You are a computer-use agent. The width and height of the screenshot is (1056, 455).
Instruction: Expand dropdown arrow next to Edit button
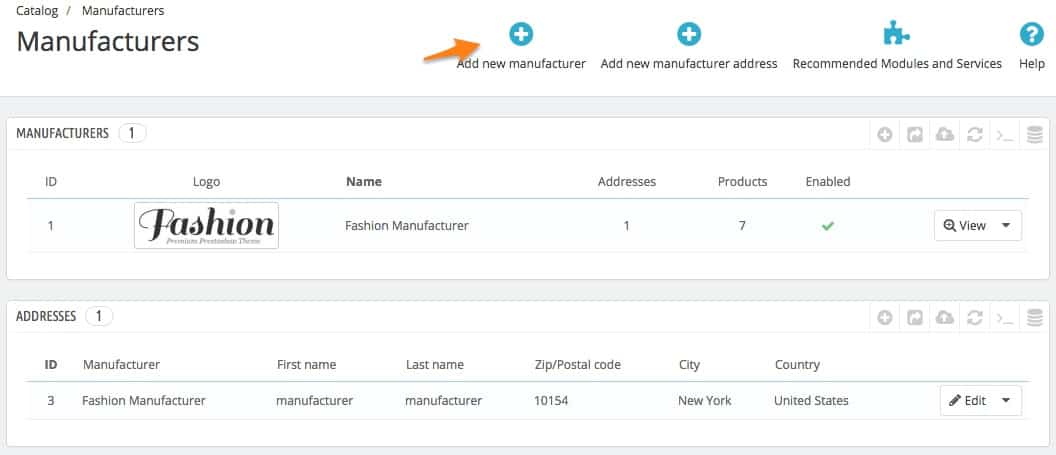1006,400
